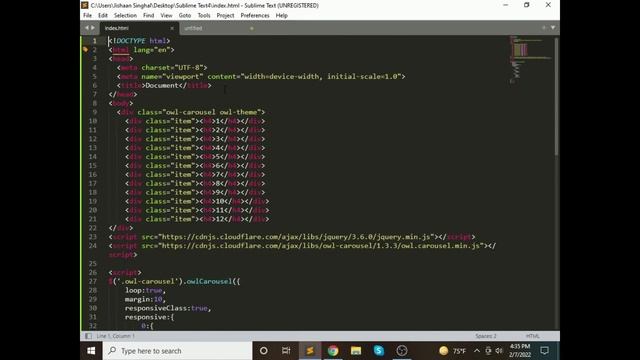The width and height of the screenshot is (640, 360).
Task: Click class="owl-carousel owl-theme" text
Action: [x=199, y=112]
